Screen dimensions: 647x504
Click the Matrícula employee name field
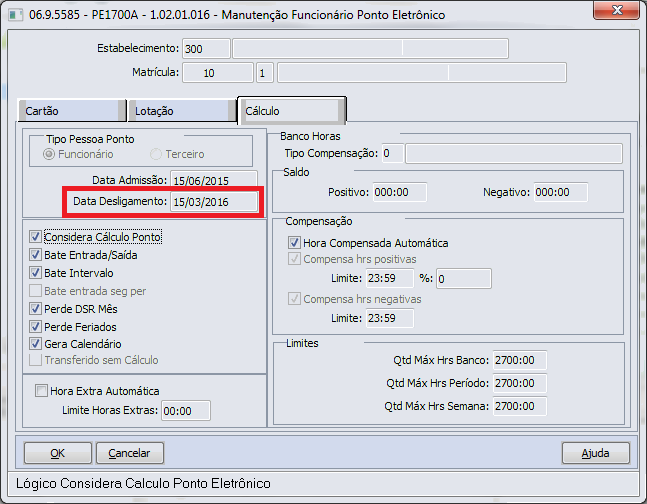422,73
